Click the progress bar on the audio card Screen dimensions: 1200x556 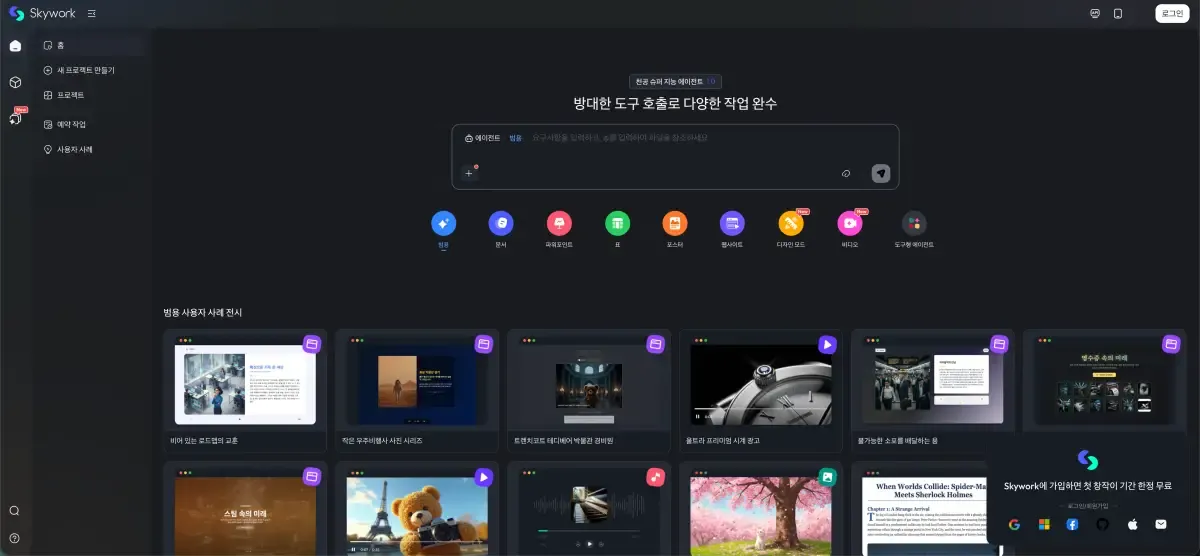pyautogui.click(x=589, y=531)
